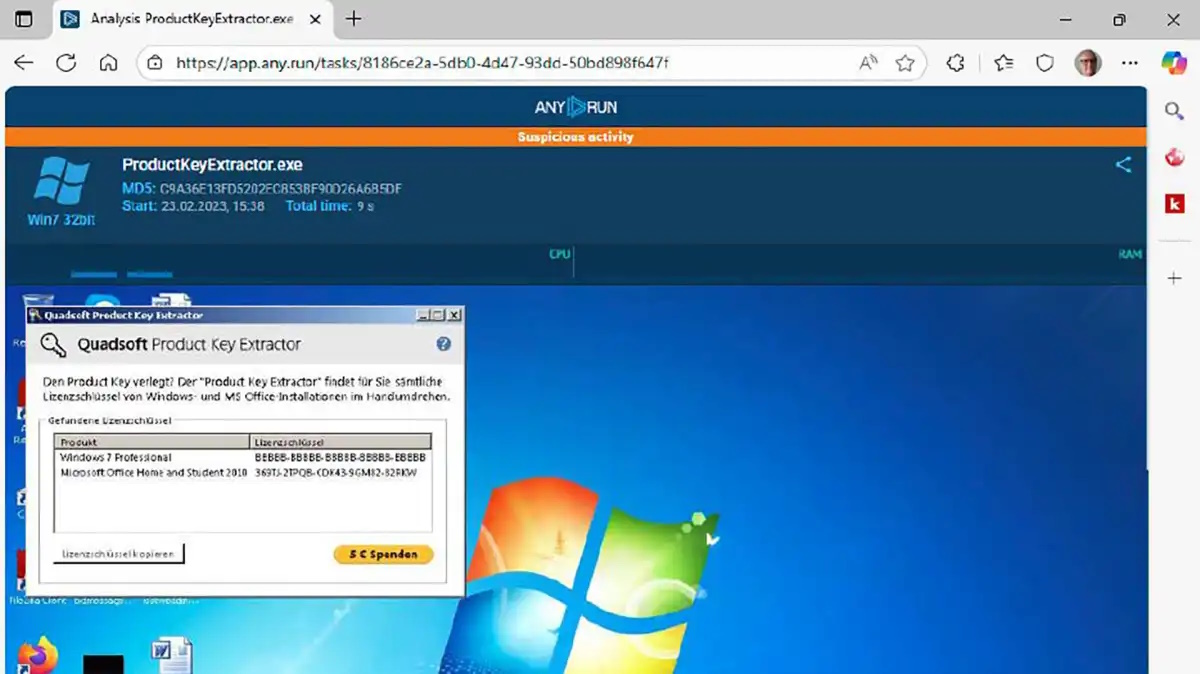Open the tab actions menu
The height and width of the screenshot is (674, 1200).
(x=25, y=19)
